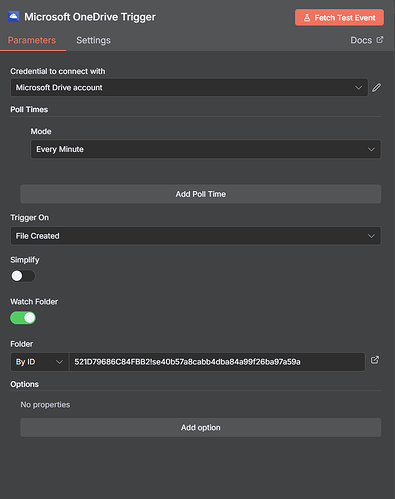
Task: Click the Poll Times section label
Action: point(29,109)
